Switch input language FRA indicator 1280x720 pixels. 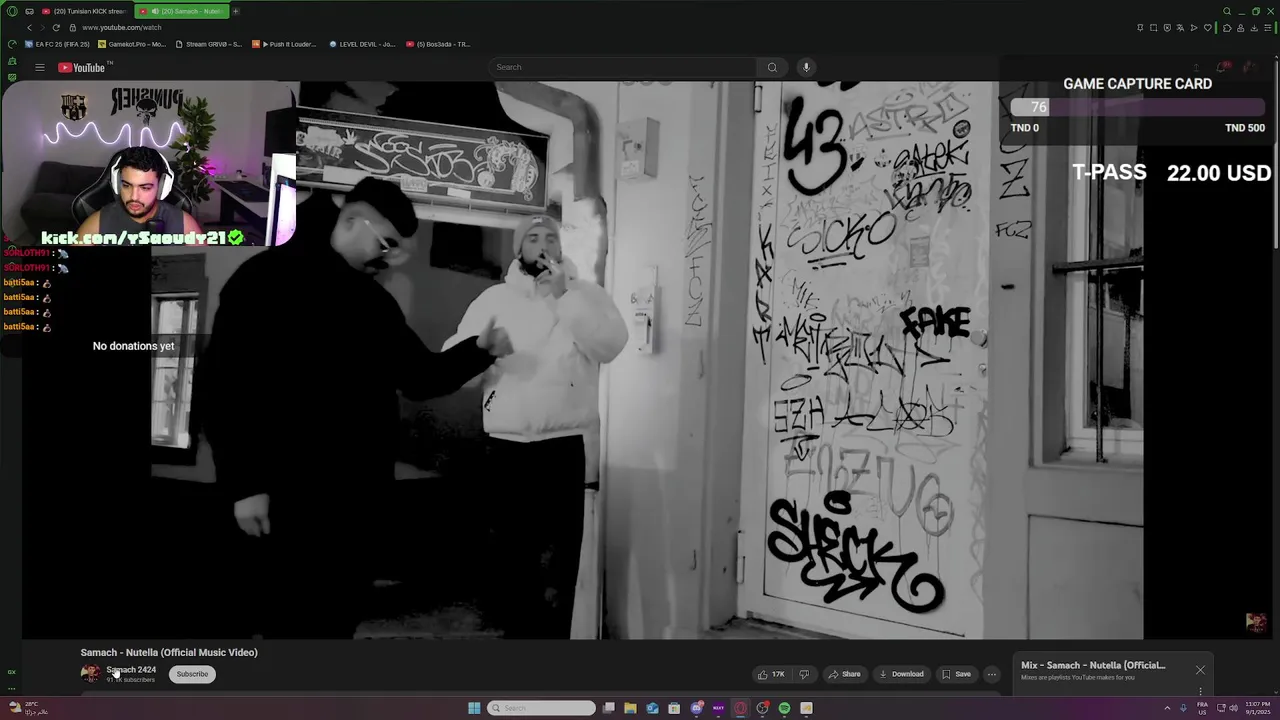click(1202, 708)
